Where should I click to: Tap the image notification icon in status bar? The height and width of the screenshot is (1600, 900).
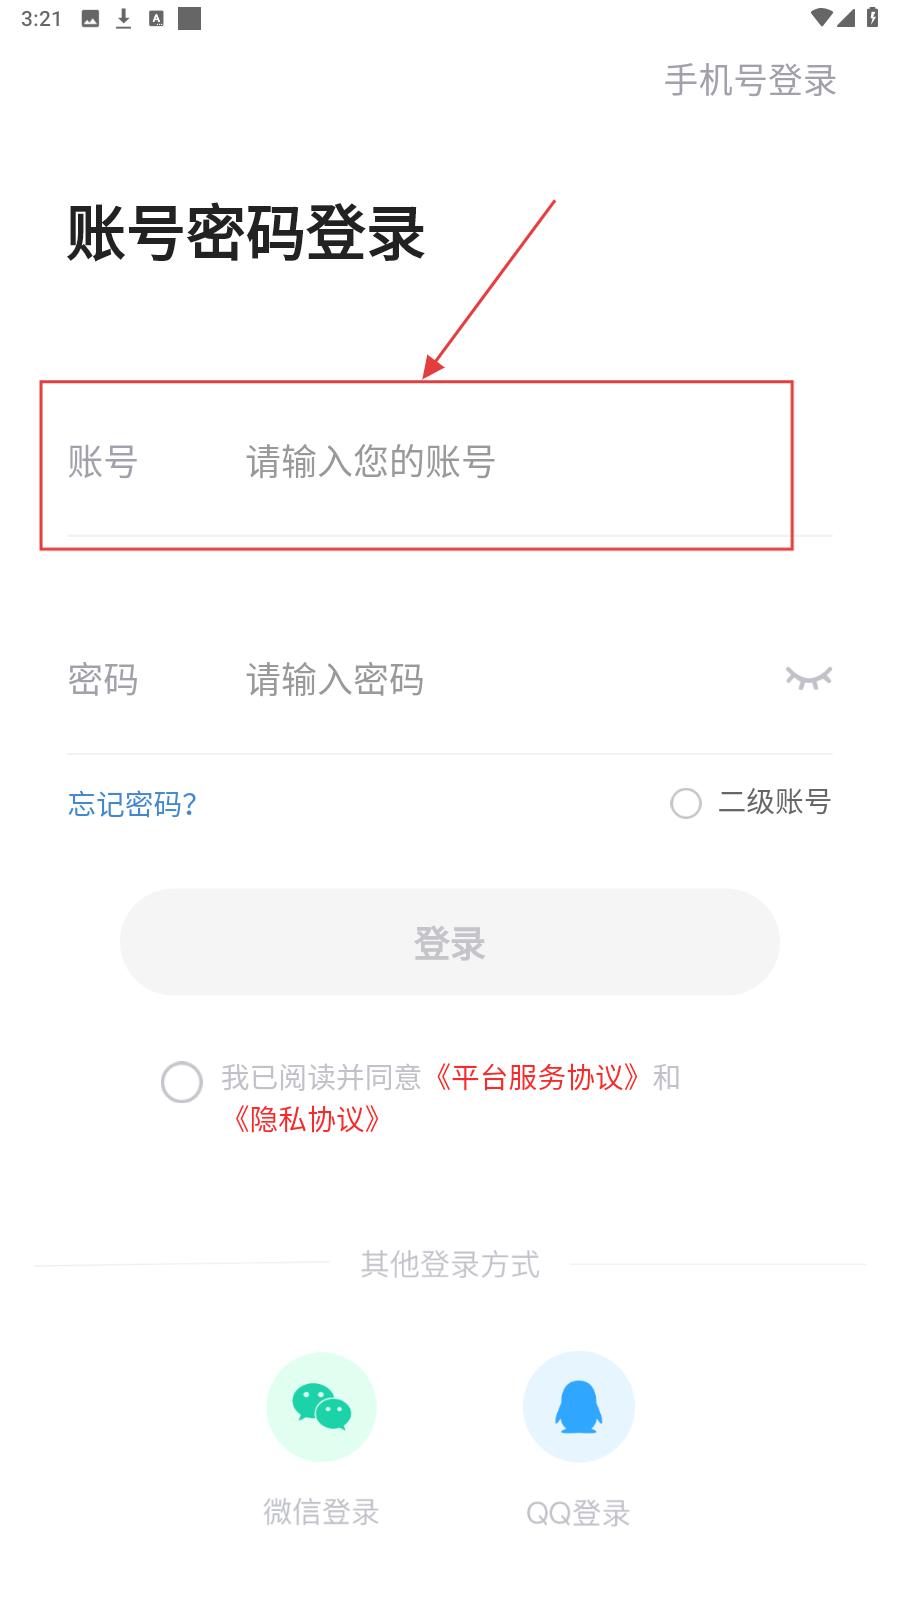90,19
